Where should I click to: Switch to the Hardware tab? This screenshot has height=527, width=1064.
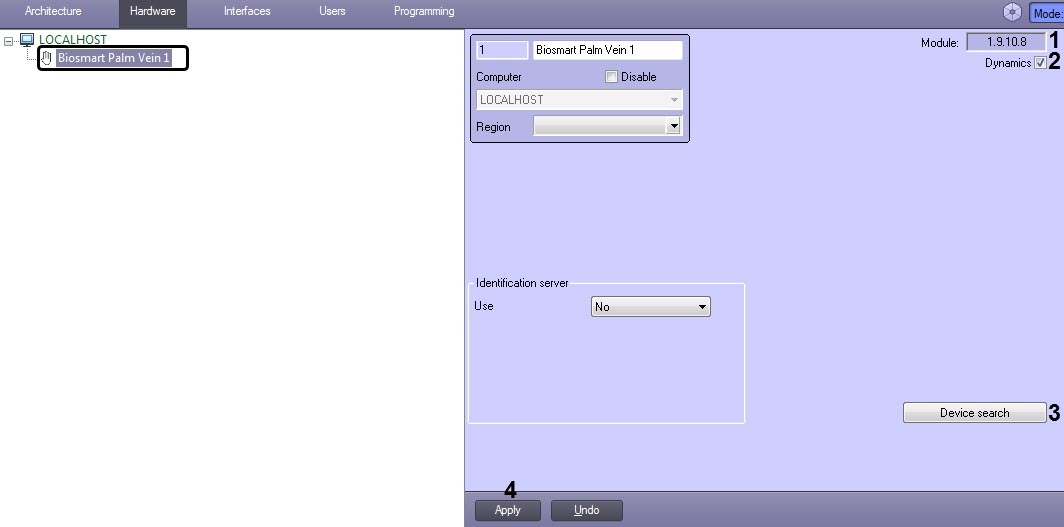[153, 12]
